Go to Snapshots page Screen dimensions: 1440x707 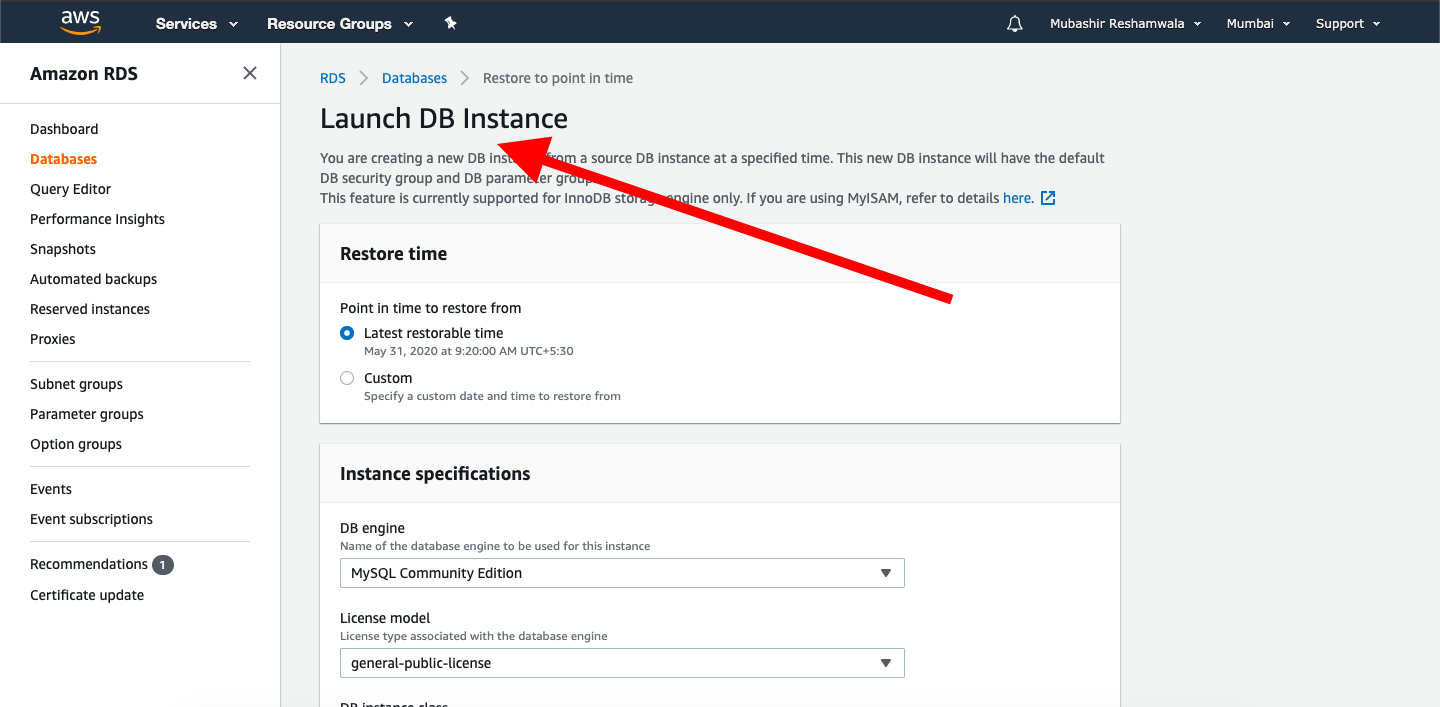click(x=63, y=249)
